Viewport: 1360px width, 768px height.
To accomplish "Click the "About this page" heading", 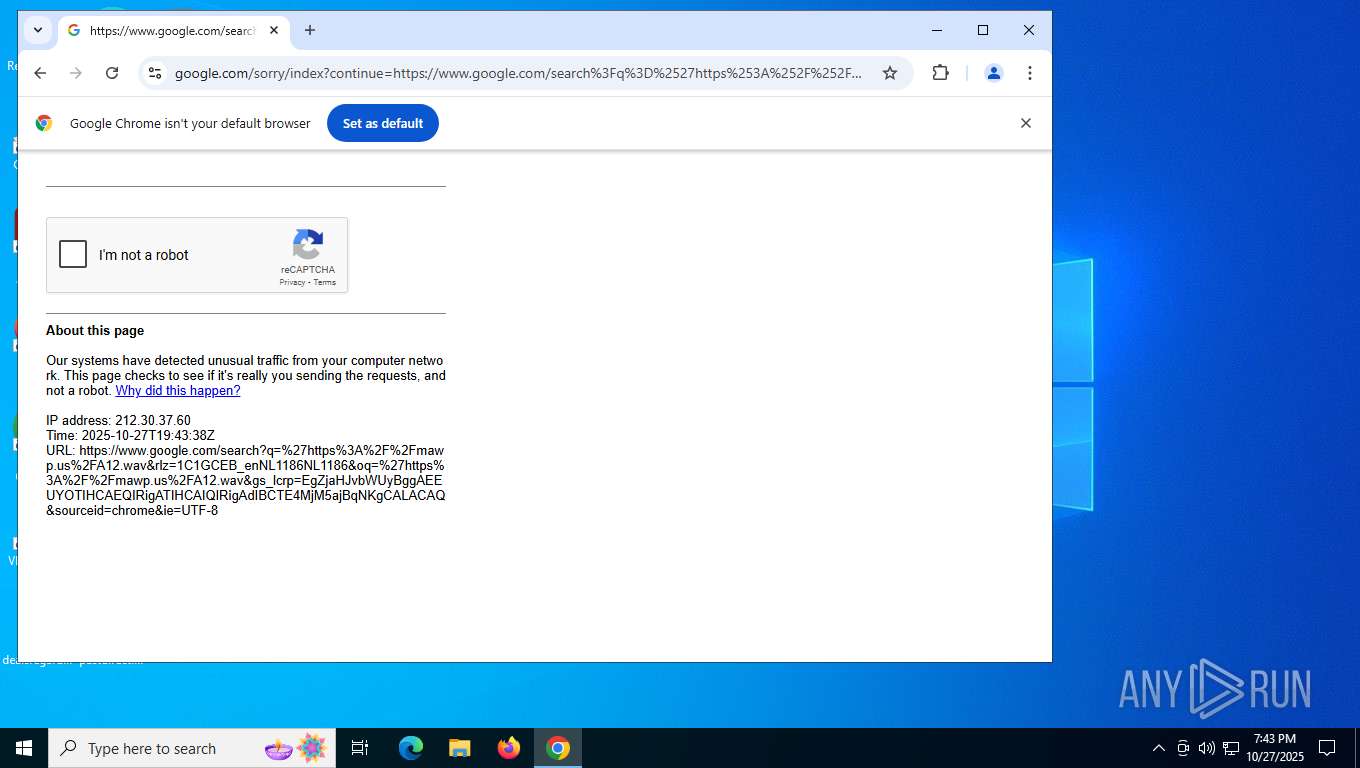I will point(95,331).
